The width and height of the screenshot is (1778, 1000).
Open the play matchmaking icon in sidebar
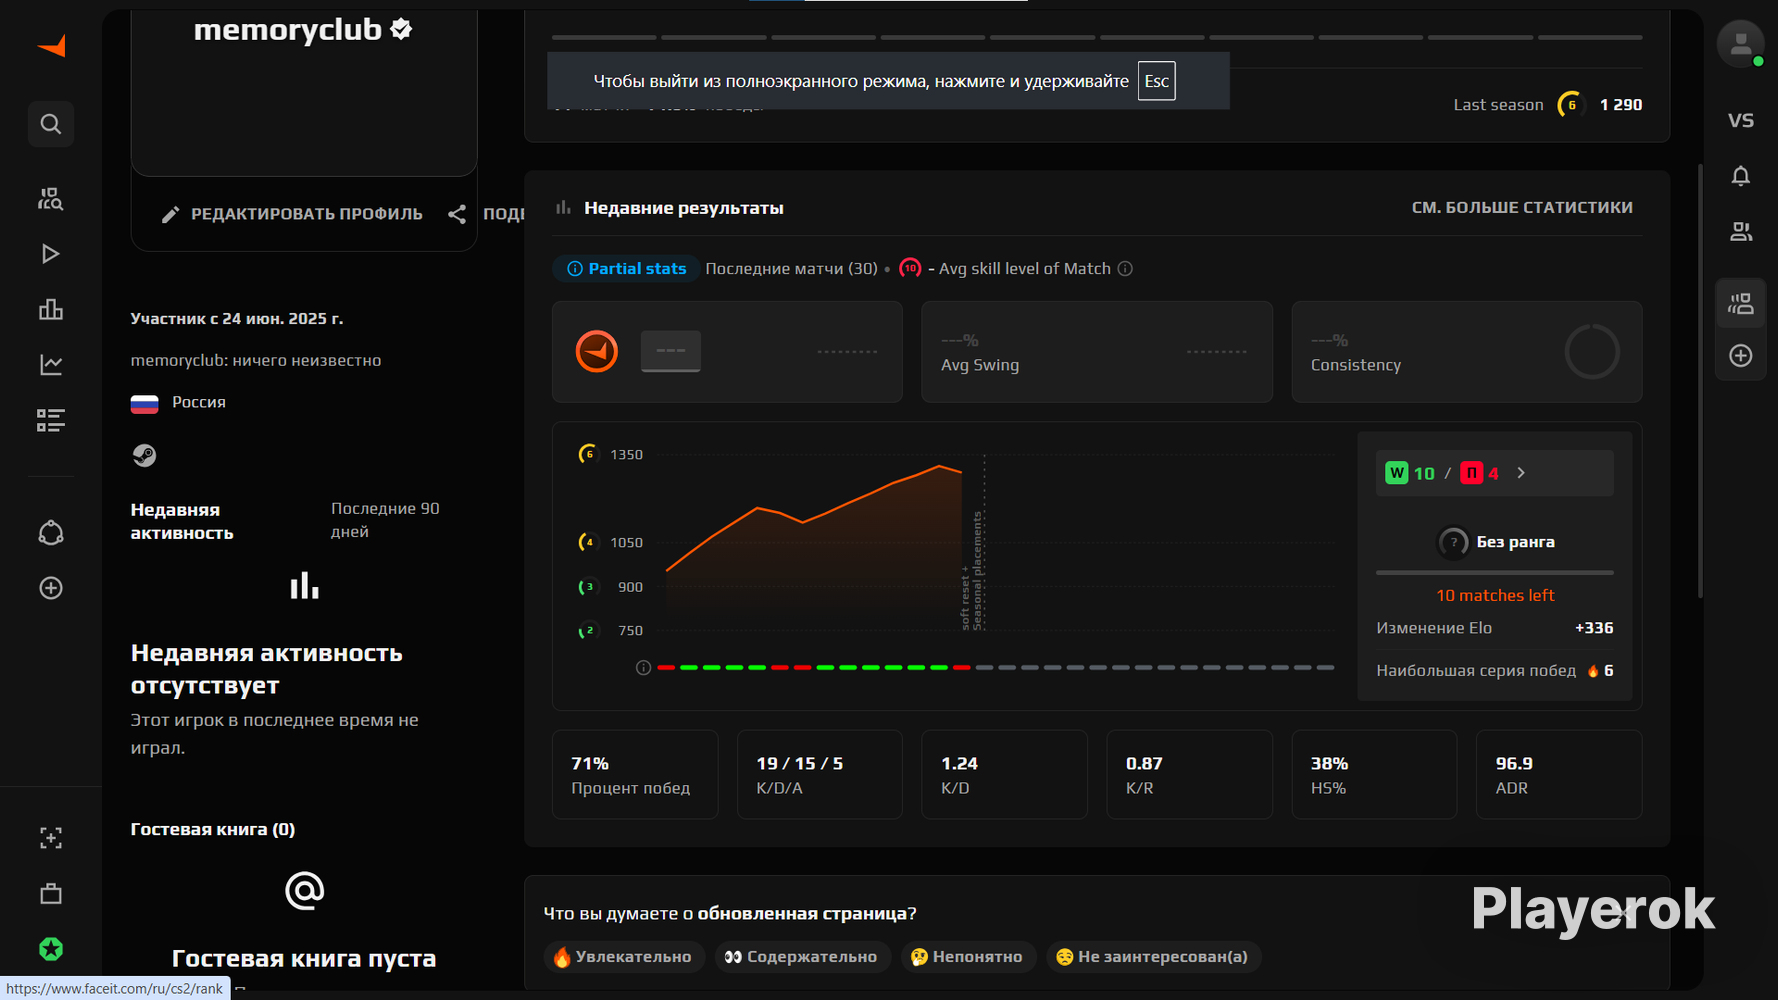tap(51, 254)
